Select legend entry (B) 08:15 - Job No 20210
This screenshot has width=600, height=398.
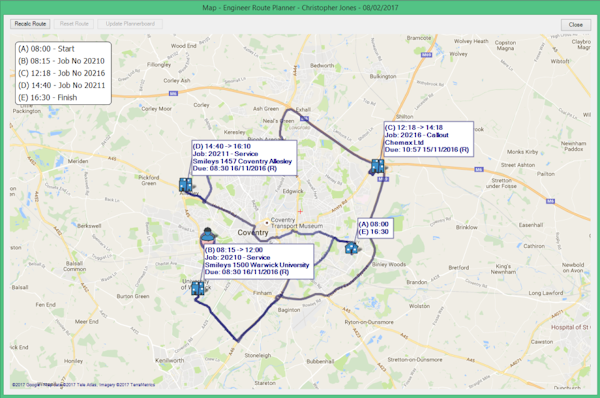click(x=61, y=61)
